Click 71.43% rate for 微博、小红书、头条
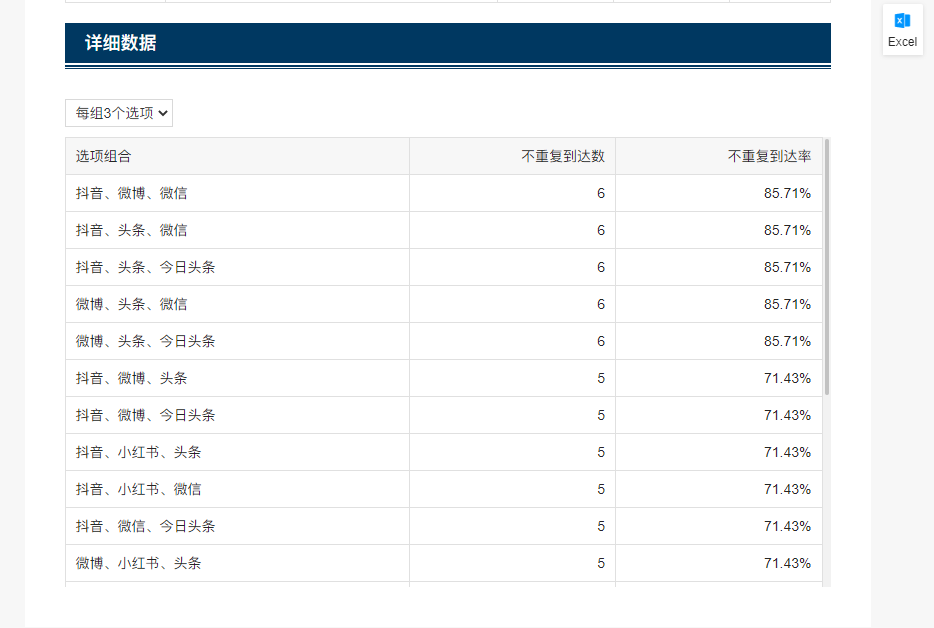Screen dimensions: 934x628 pos(787,562)
